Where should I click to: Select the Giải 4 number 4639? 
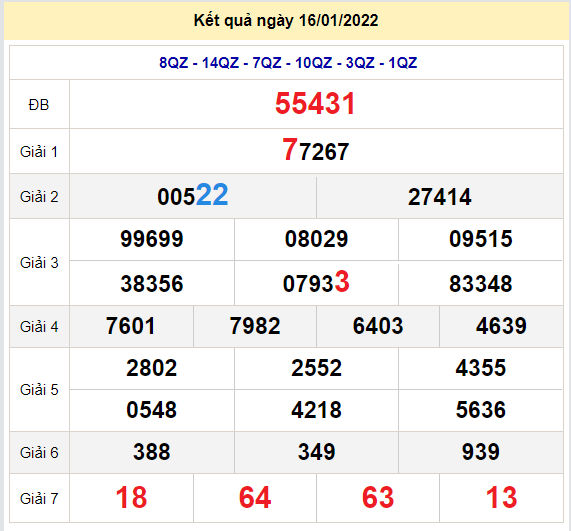coord(501,326)
